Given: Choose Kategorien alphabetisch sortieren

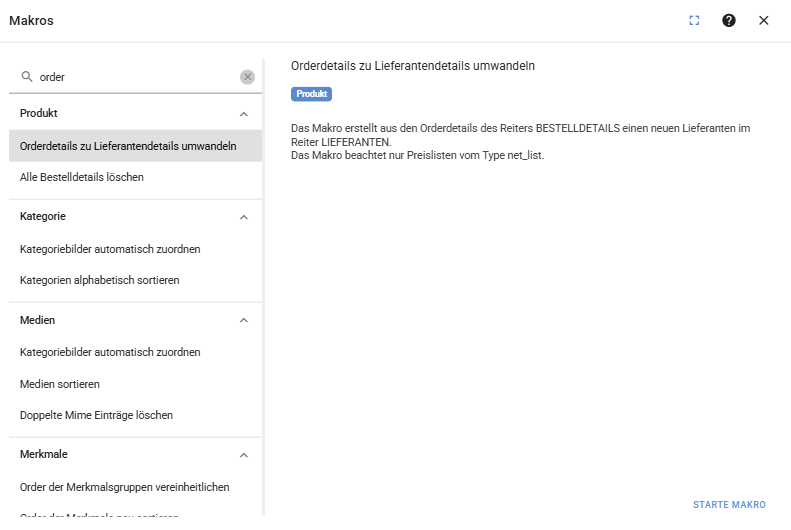Looking at the screenshot, I should (100, 280).
